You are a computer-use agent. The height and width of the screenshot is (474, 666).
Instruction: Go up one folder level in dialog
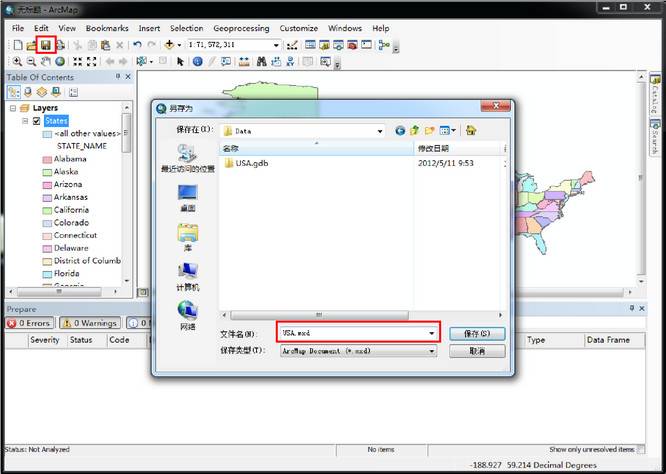(414, 131)
